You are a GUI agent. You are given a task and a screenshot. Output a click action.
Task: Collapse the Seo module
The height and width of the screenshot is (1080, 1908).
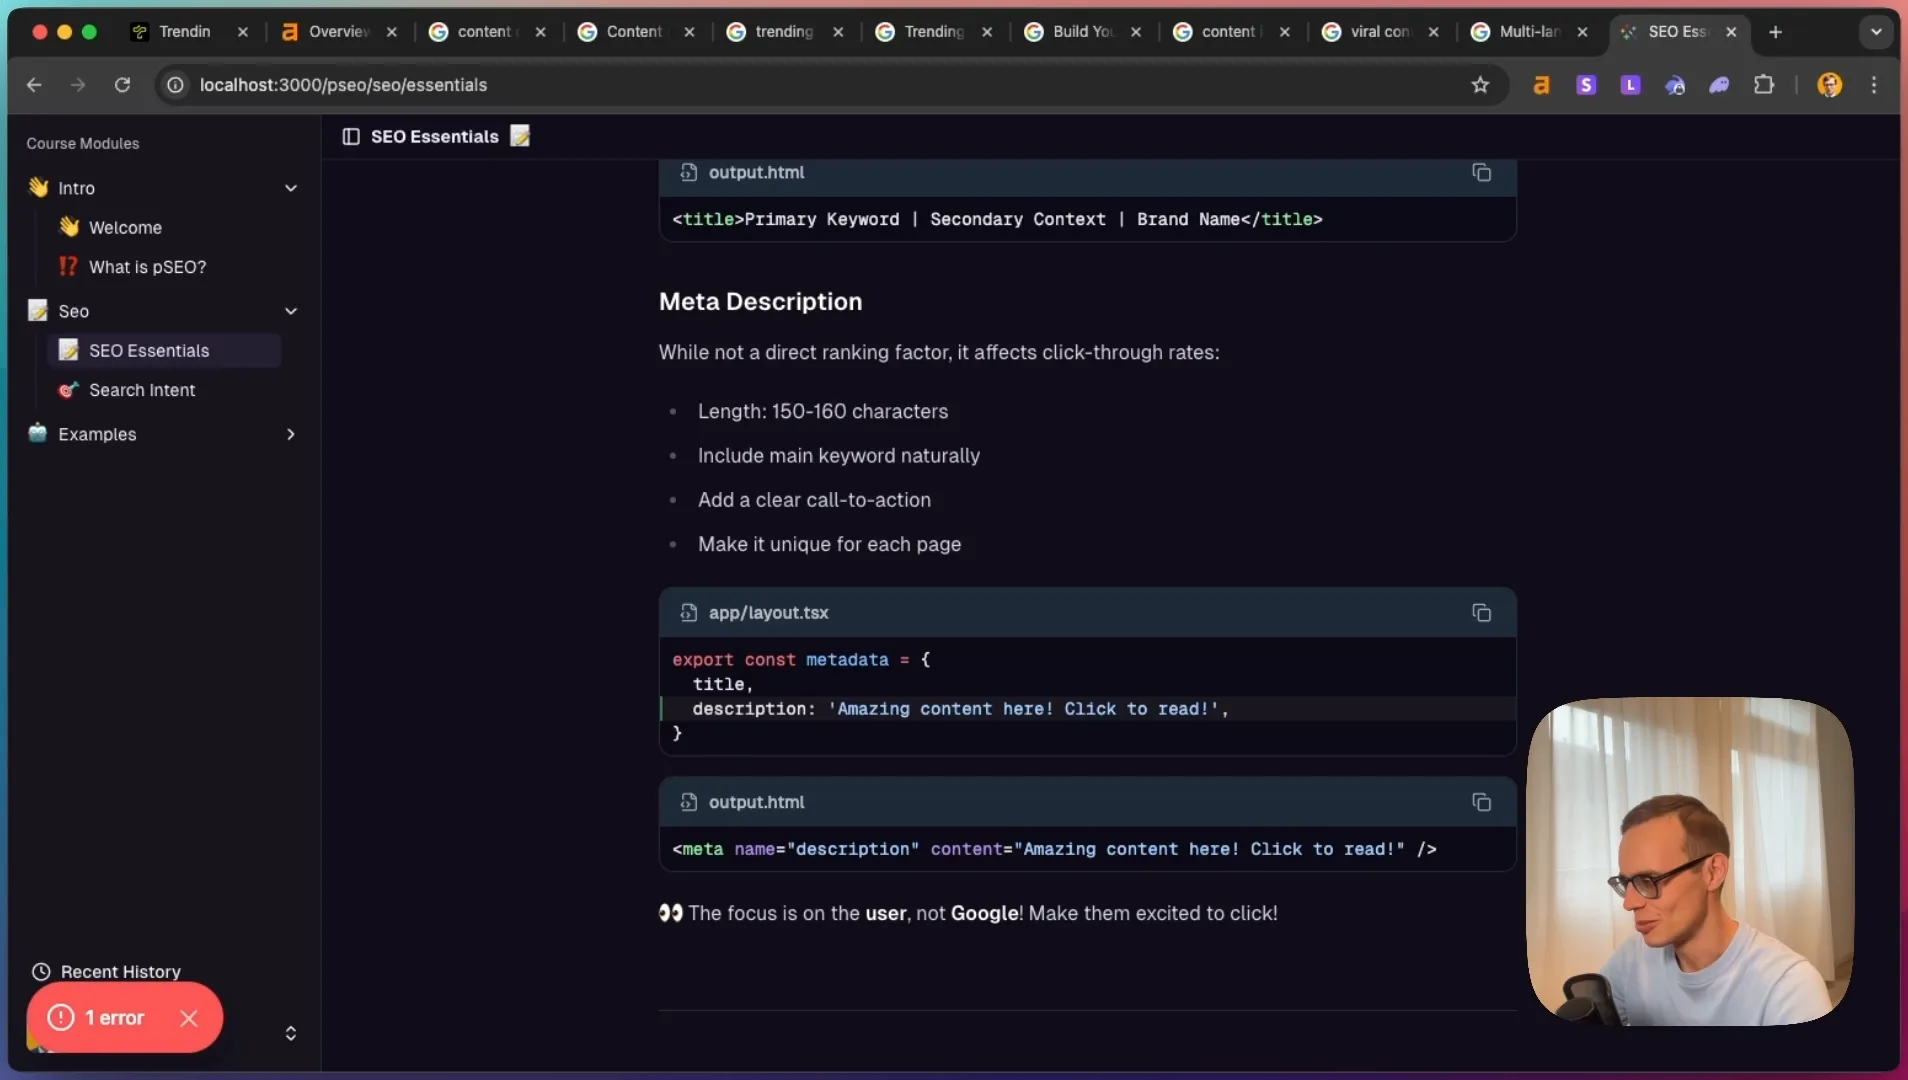pos(291,311)
